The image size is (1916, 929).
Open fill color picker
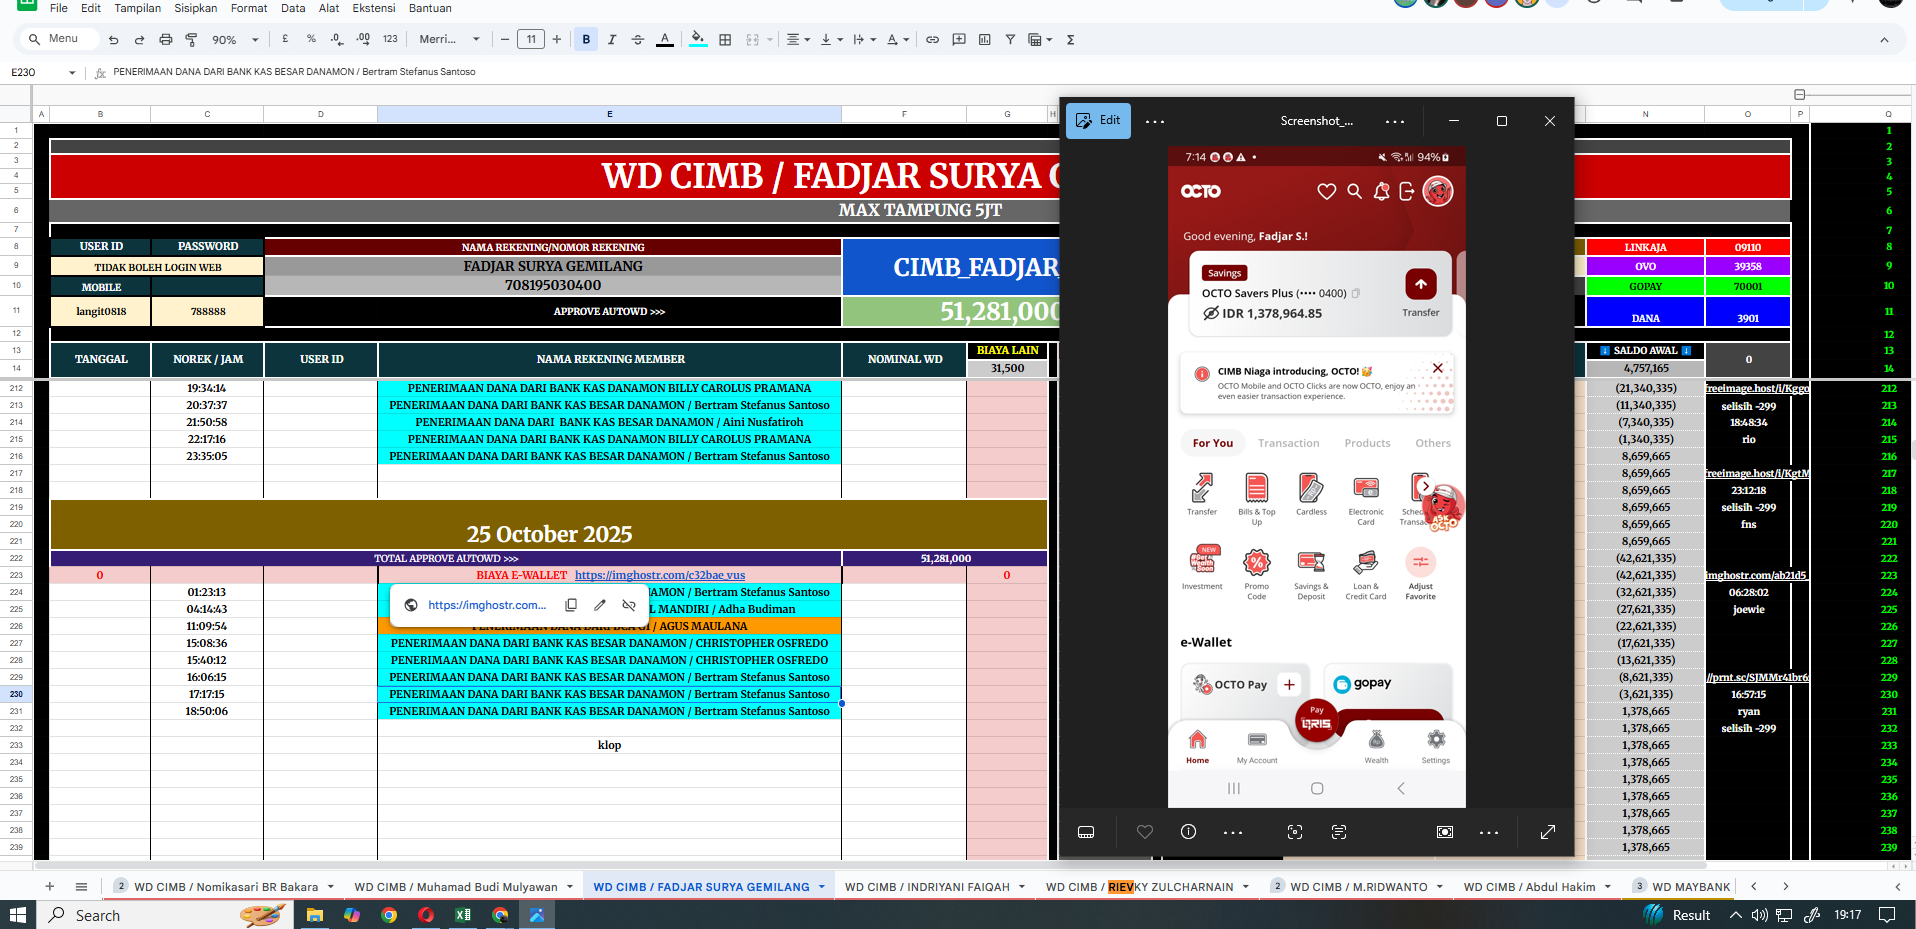pos(698,39)
